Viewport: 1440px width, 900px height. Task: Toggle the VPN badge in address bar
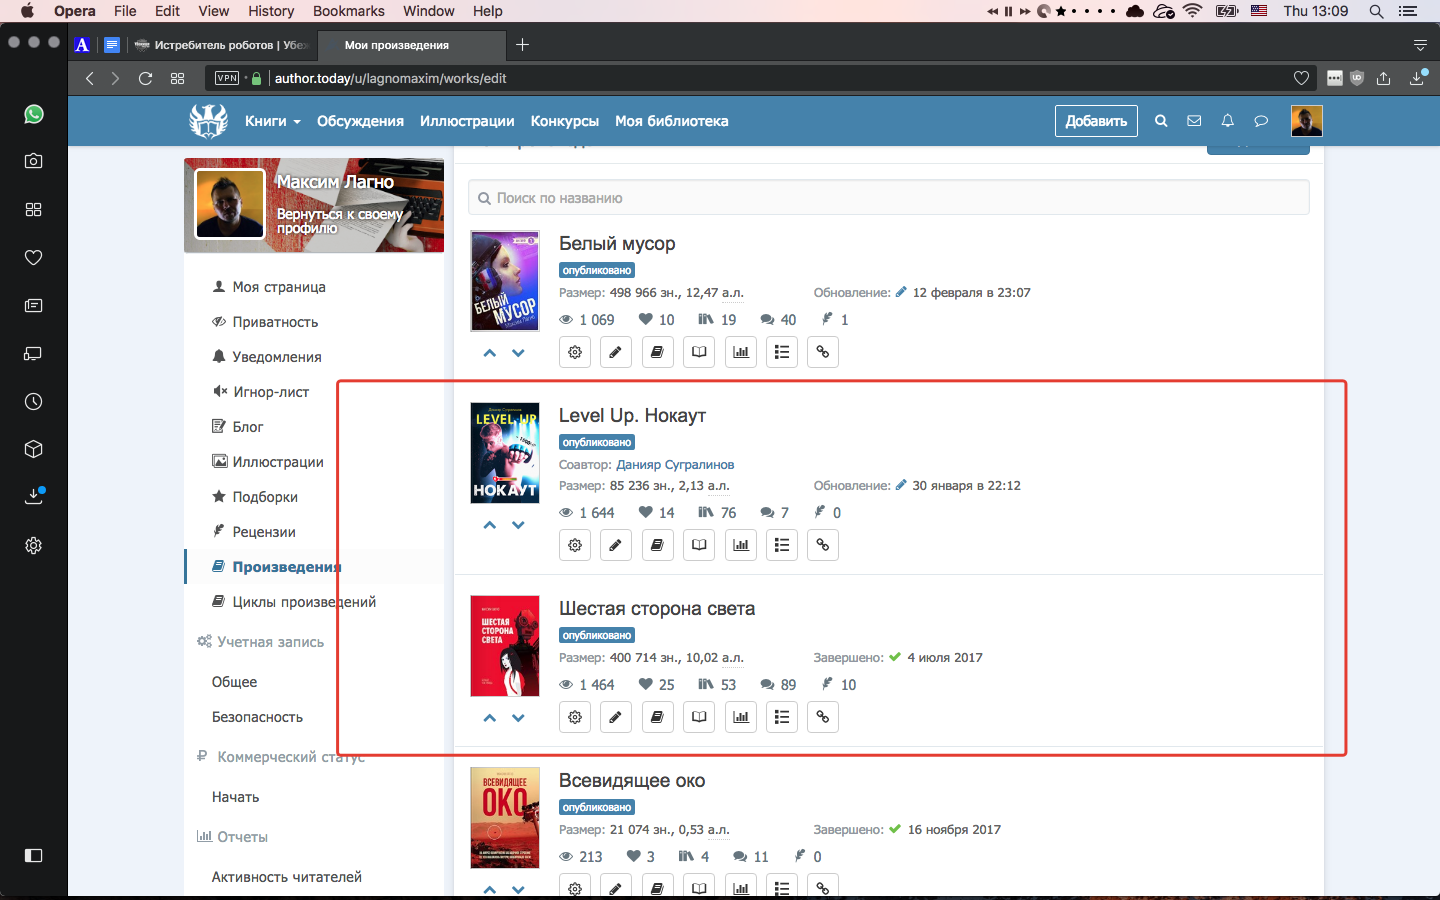click(x=227, y=78)
